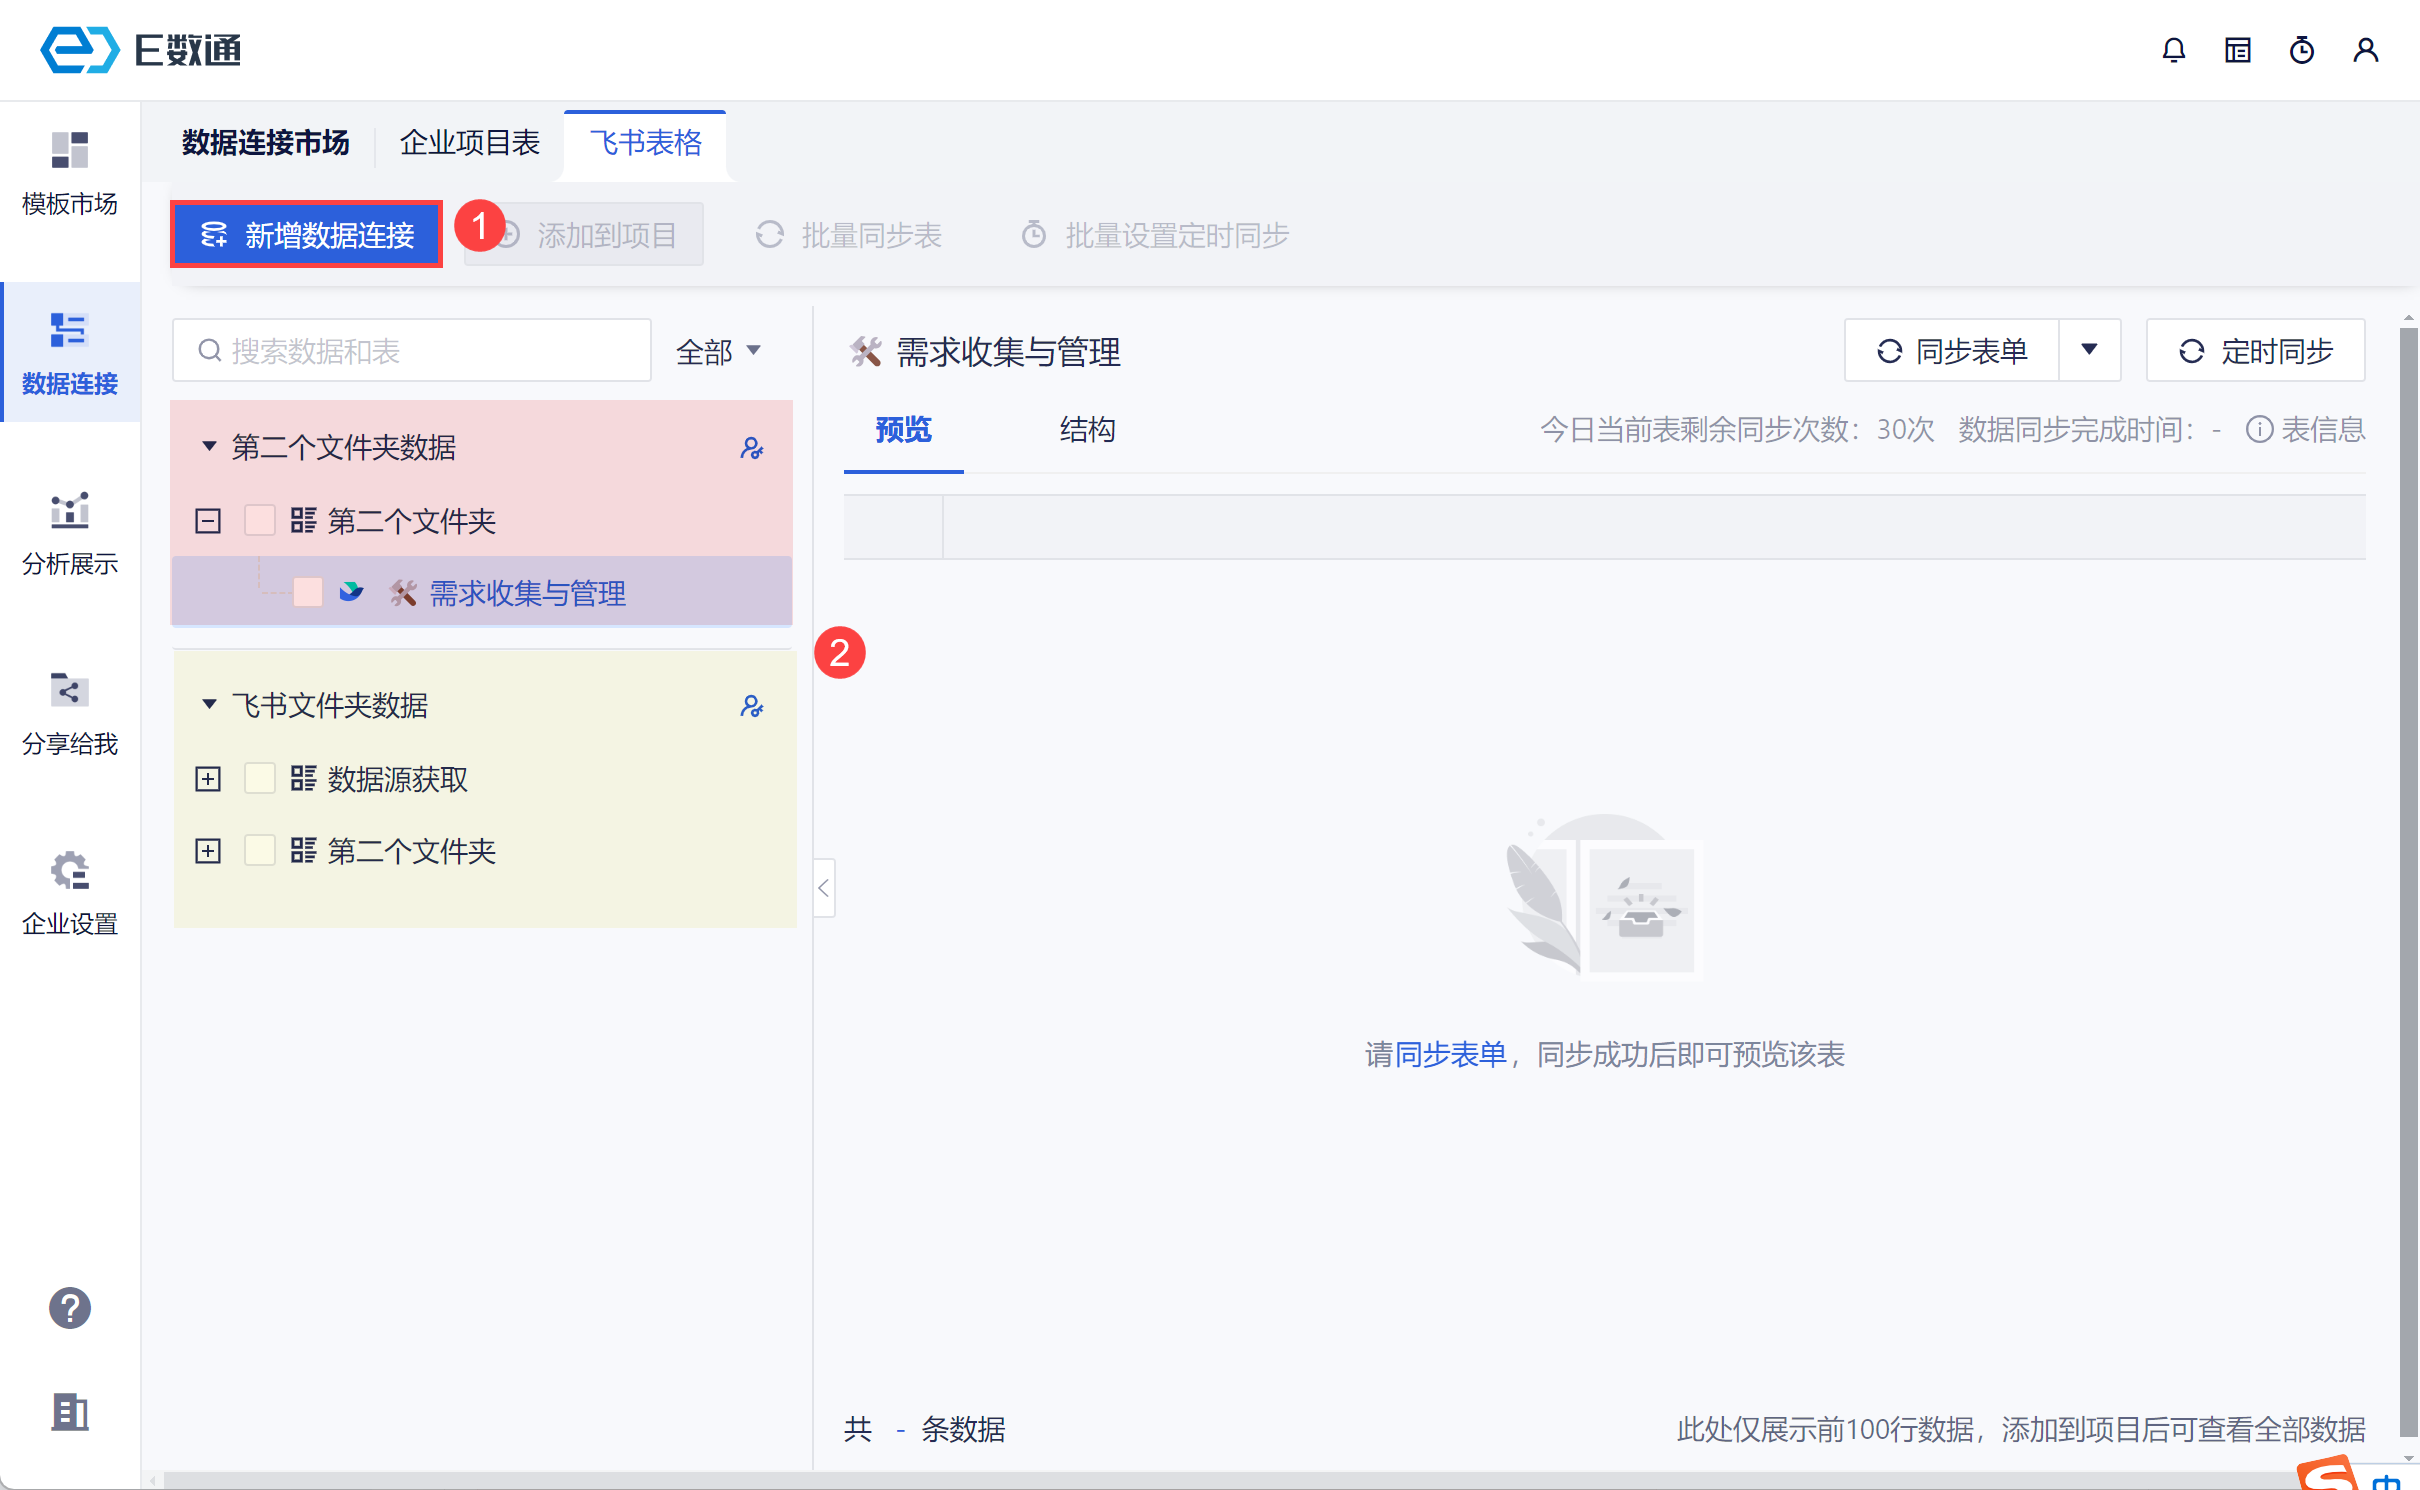Screen dimensions: 2420x1490
Task: Click permission icon beside 飞书文件夹数据
Action: pos(752,706)
